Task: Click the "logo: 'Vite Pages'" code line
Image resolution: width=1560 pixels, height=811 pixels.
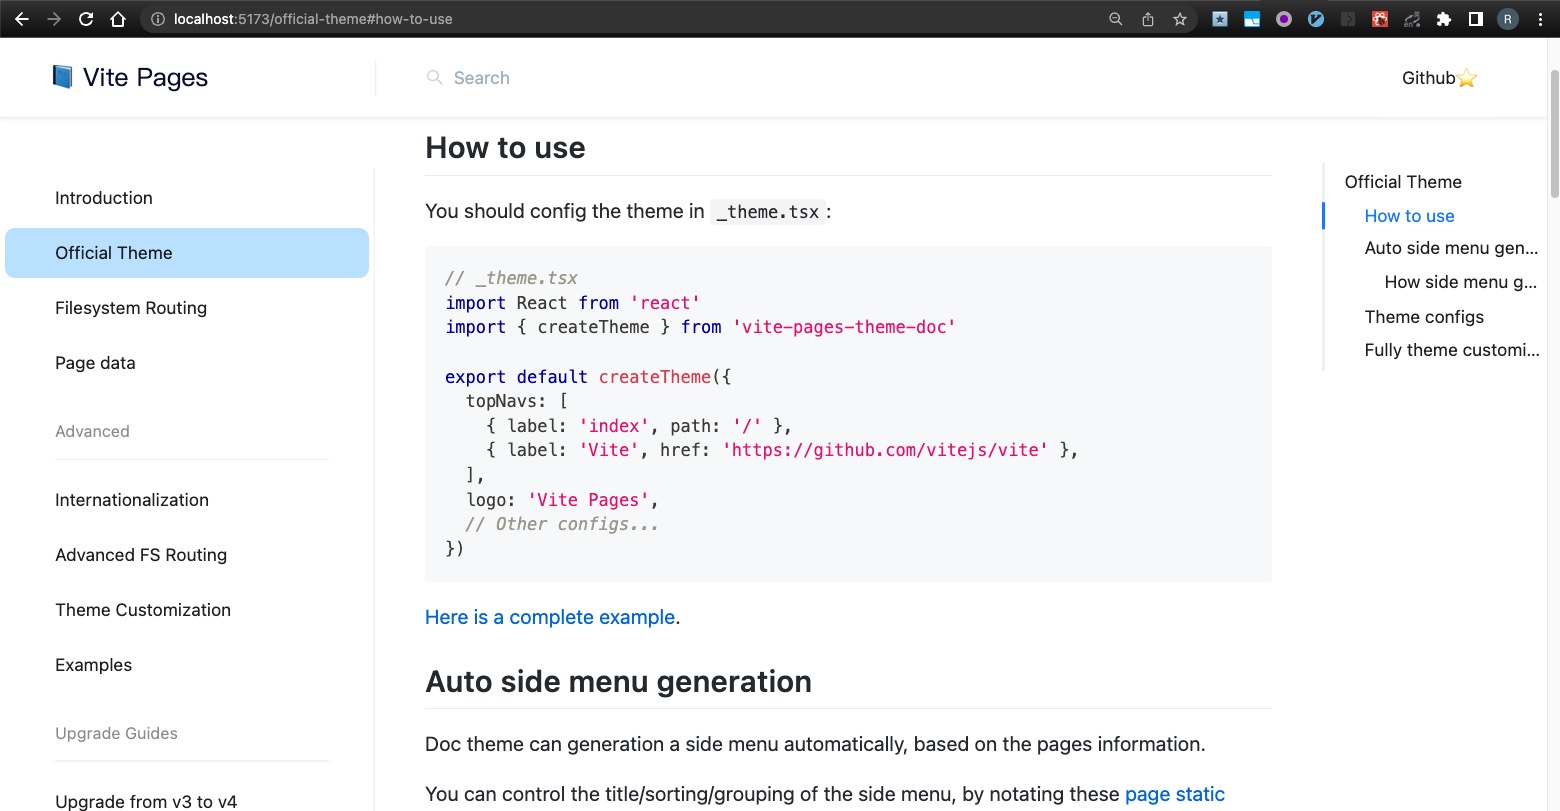Action: point(562,499)
